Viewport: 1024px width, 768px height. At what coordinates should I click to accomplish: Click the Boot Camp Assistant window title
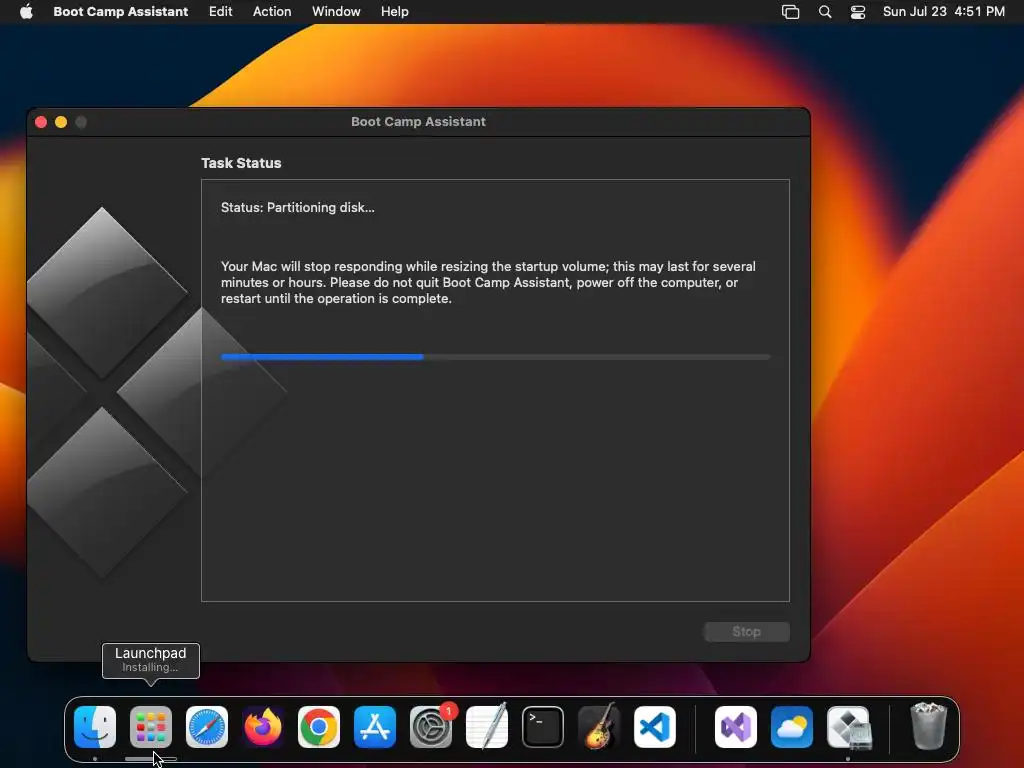coord(418,121)
